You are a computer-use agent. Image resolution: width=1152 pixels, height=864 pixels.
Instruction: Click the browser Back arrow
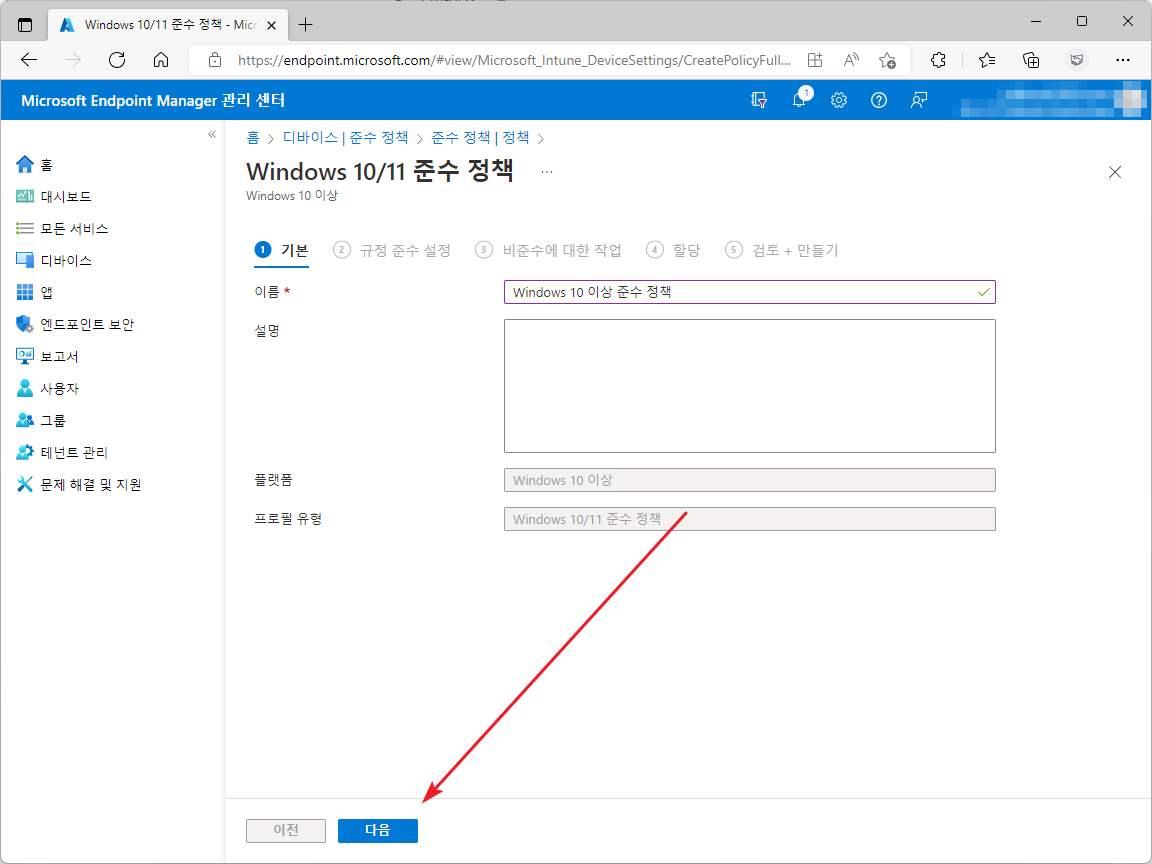tap(29, 60)
